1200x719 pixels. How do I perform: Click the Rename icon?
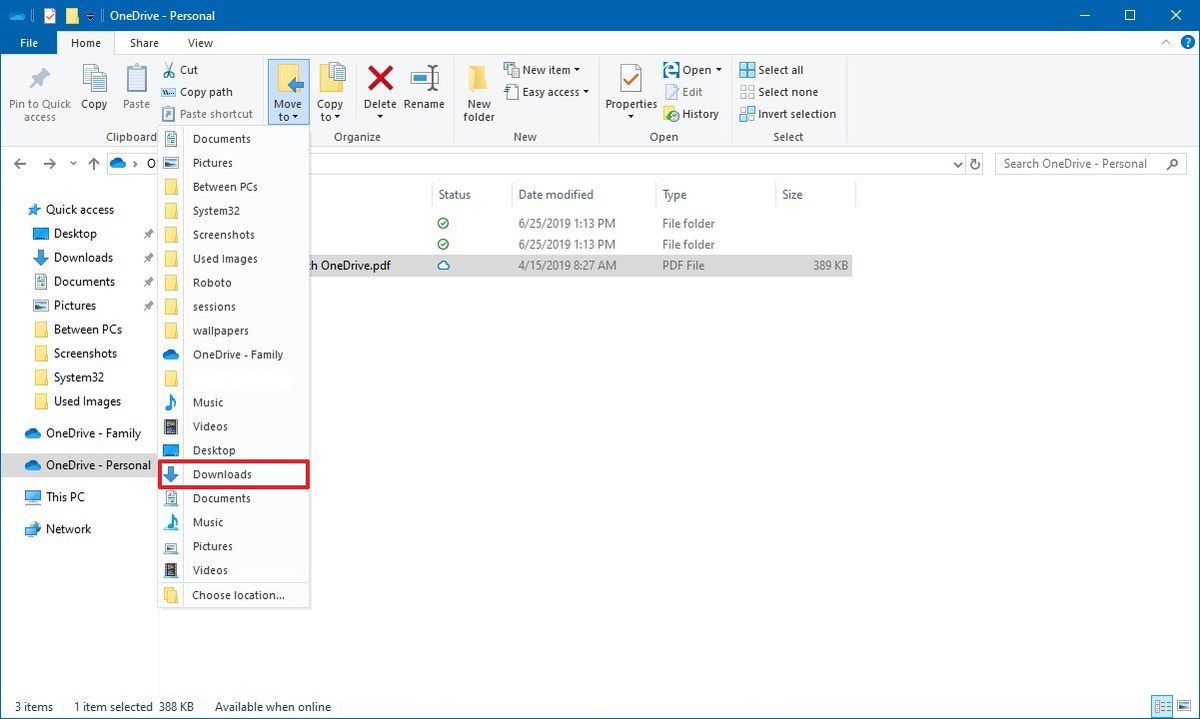(424, 90)
